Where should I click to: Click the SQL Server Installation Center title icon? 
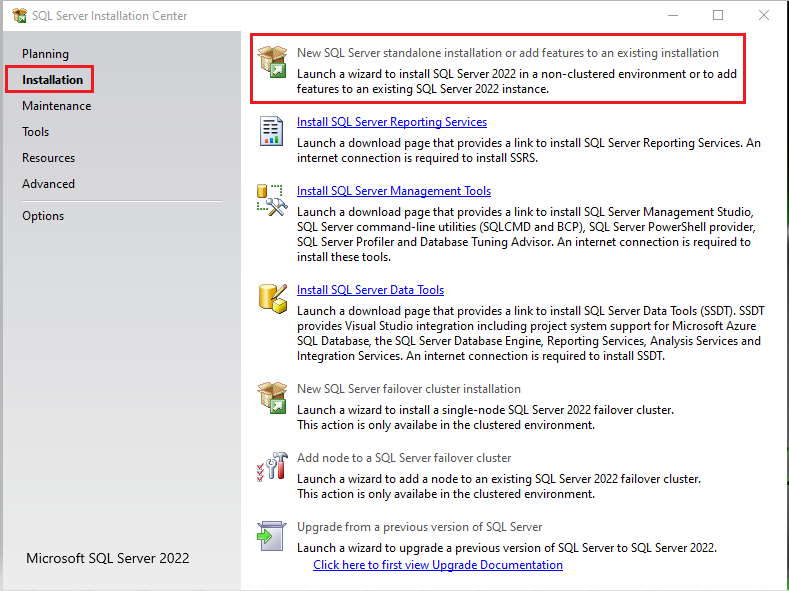click(x=19, y=16)
